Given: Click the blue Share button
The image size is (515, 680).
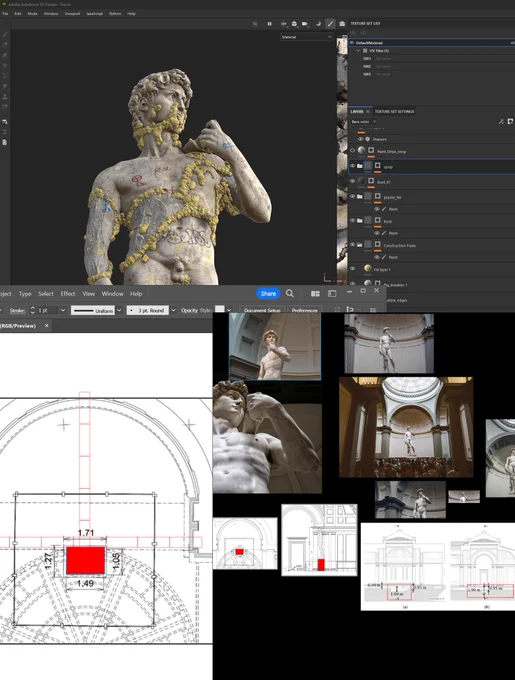Looking at the screenshot, I should pyautogui.click(x=268, y=294).
